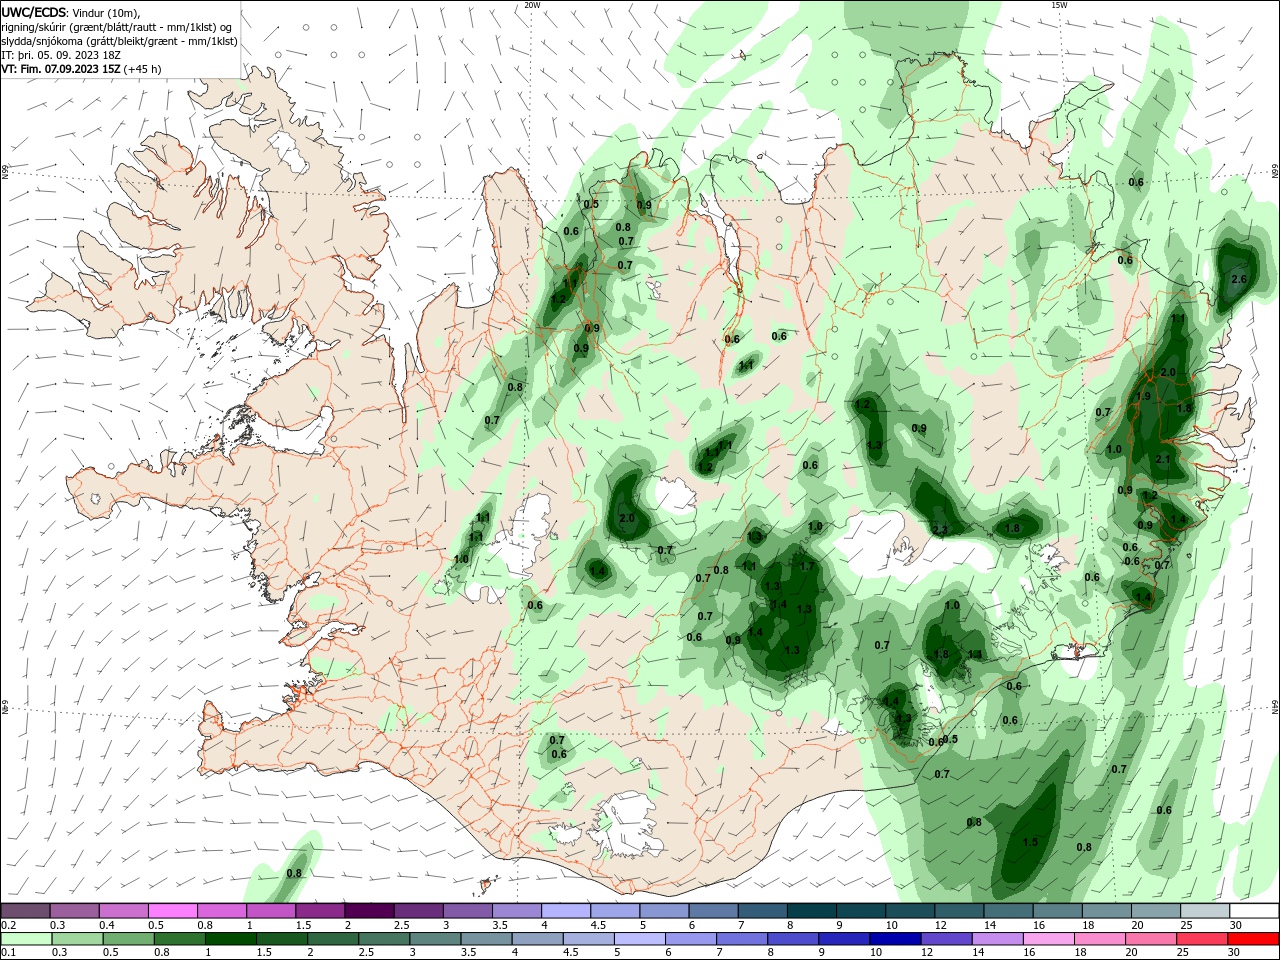
Task: Select the light violet 14 rain swatch
Action: click(x=996, y=939)
